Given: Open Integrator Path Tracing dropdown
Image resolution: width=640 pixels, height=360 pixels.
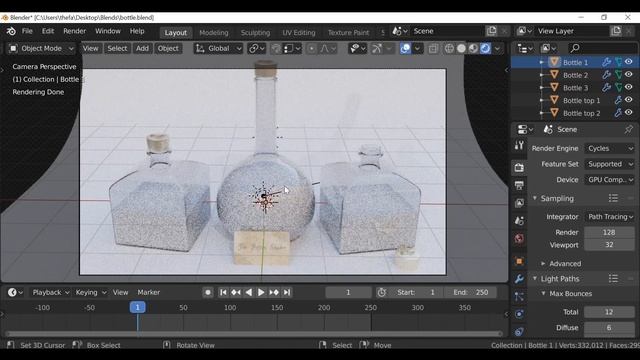Looking at the screenshot, I should pos(610,217).
